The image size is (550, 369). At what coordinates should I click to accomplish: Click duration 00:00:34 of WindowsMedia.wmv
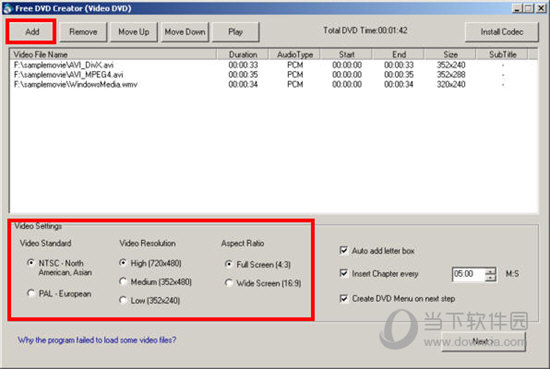243,84
